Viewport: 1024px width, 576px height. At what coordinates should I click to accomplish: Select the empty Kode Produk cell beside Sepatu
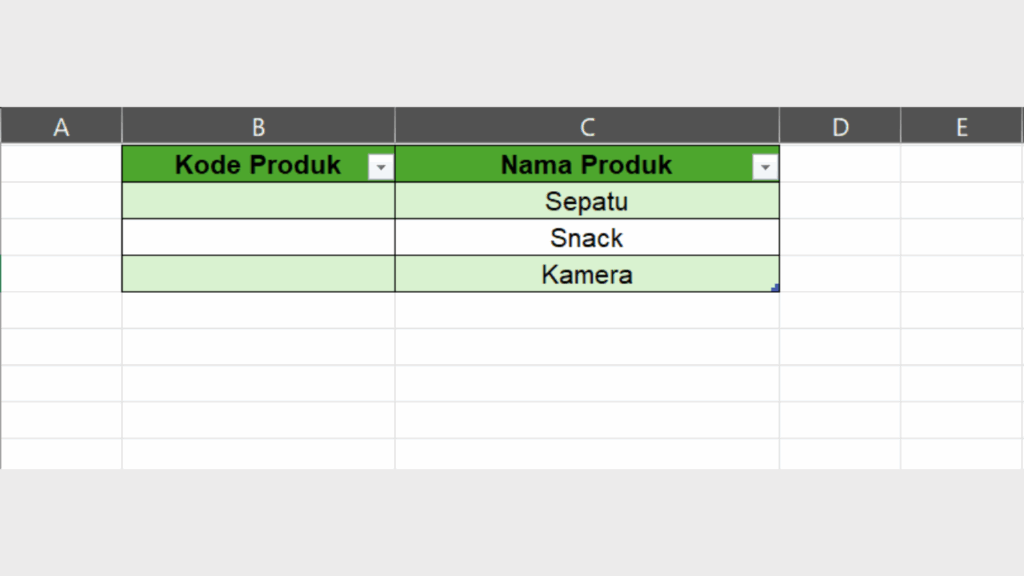[x=258, y=201]
